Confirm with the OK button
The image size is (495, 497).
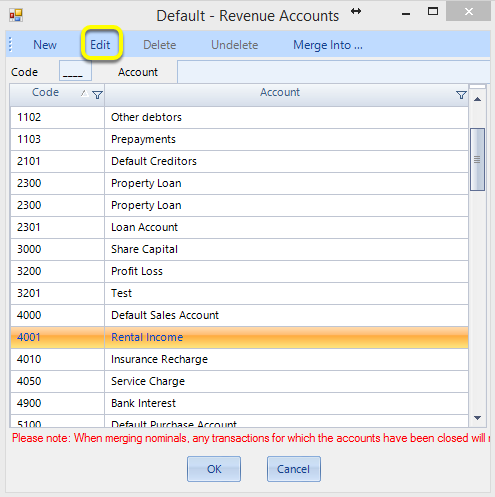pos(214,469)
